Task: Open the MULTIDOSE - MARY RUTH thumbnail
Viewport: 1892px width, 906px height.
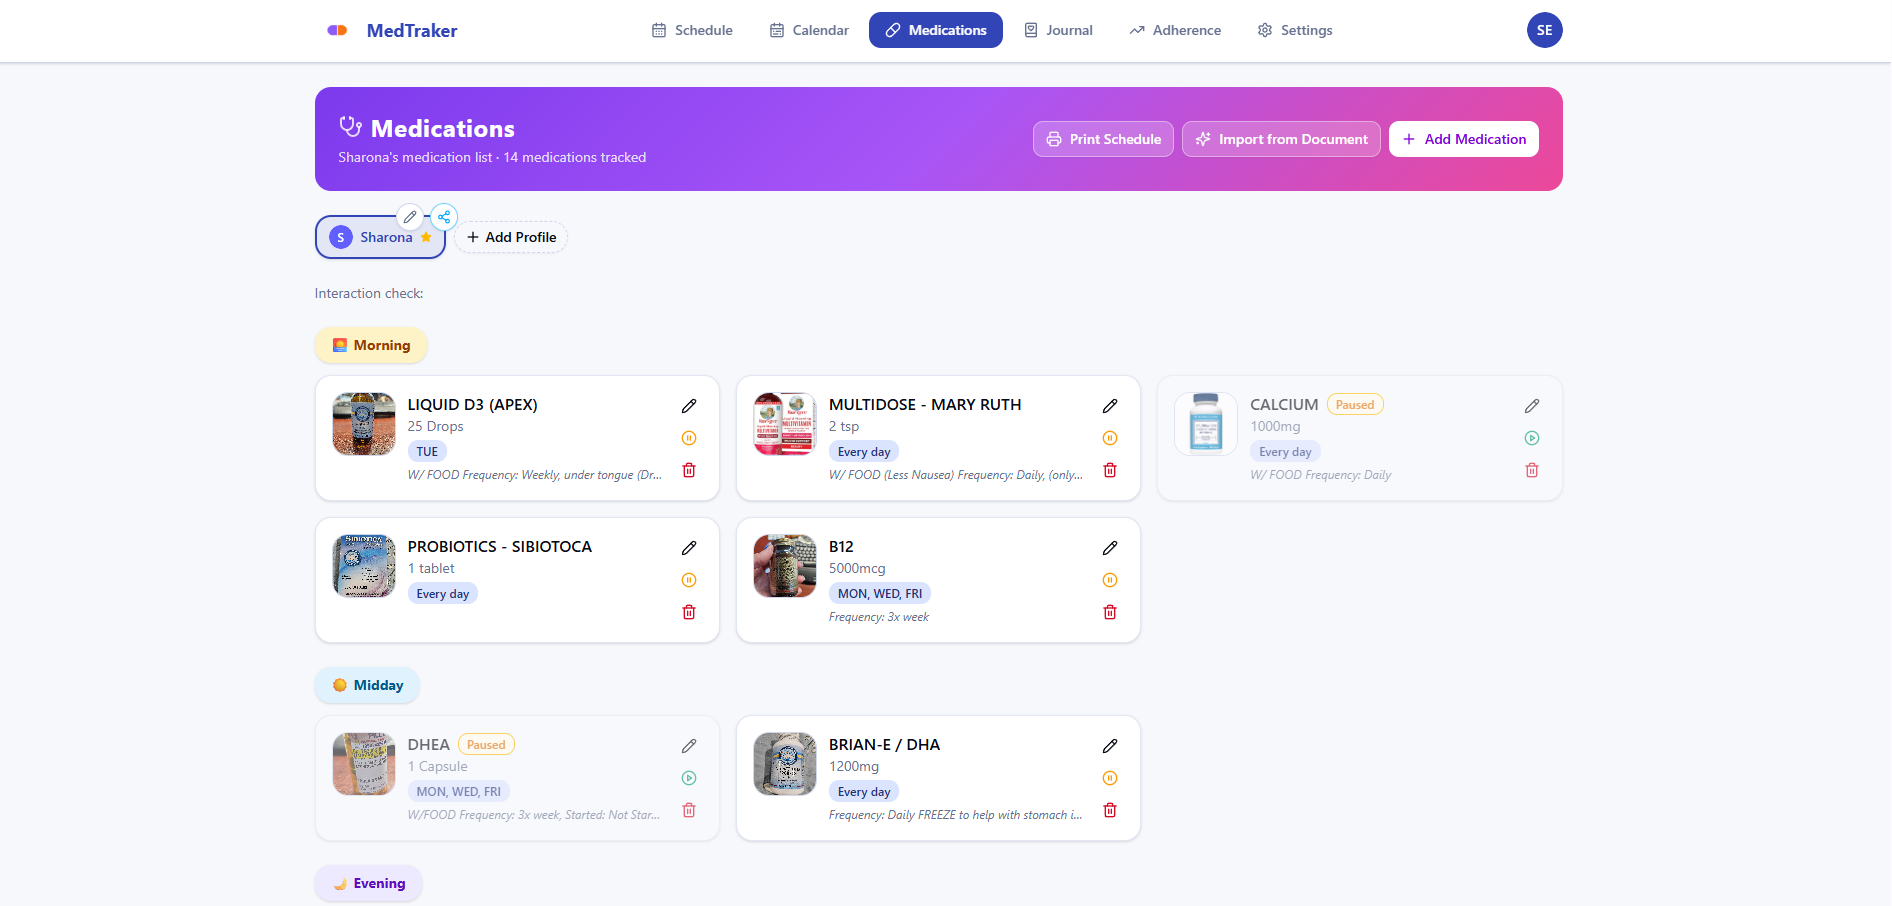Action: (x=785, y=424)
